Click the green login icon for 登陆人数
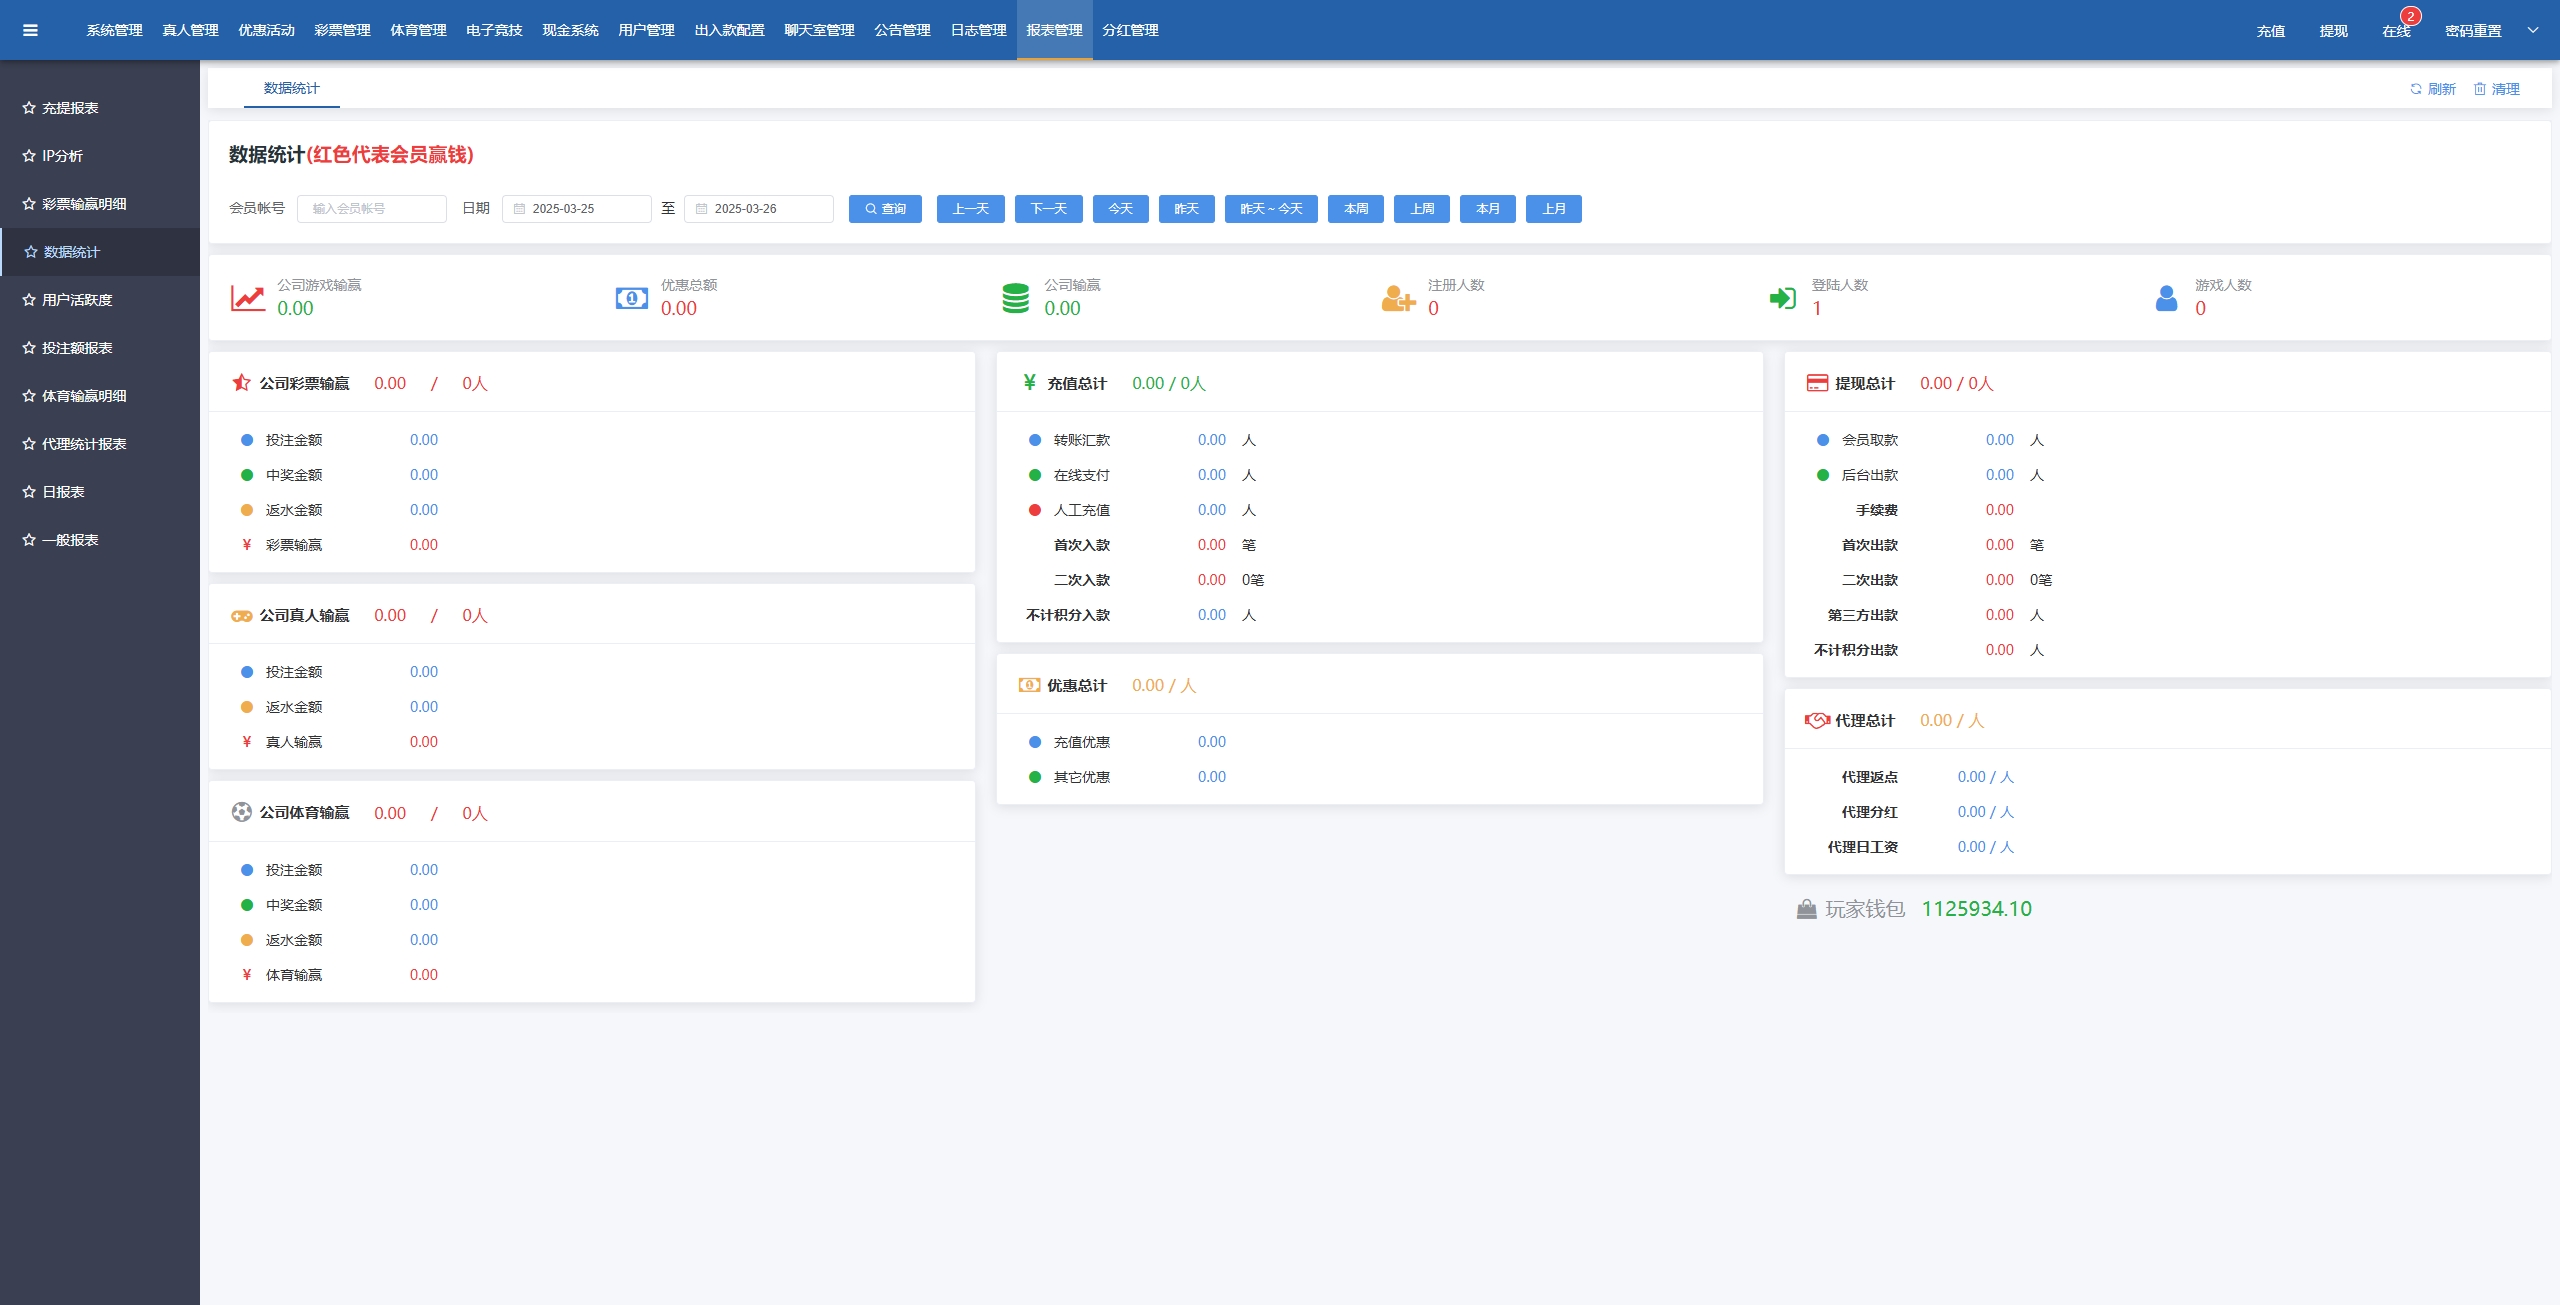The image size is (2560, 1305). coord(1782,298)
